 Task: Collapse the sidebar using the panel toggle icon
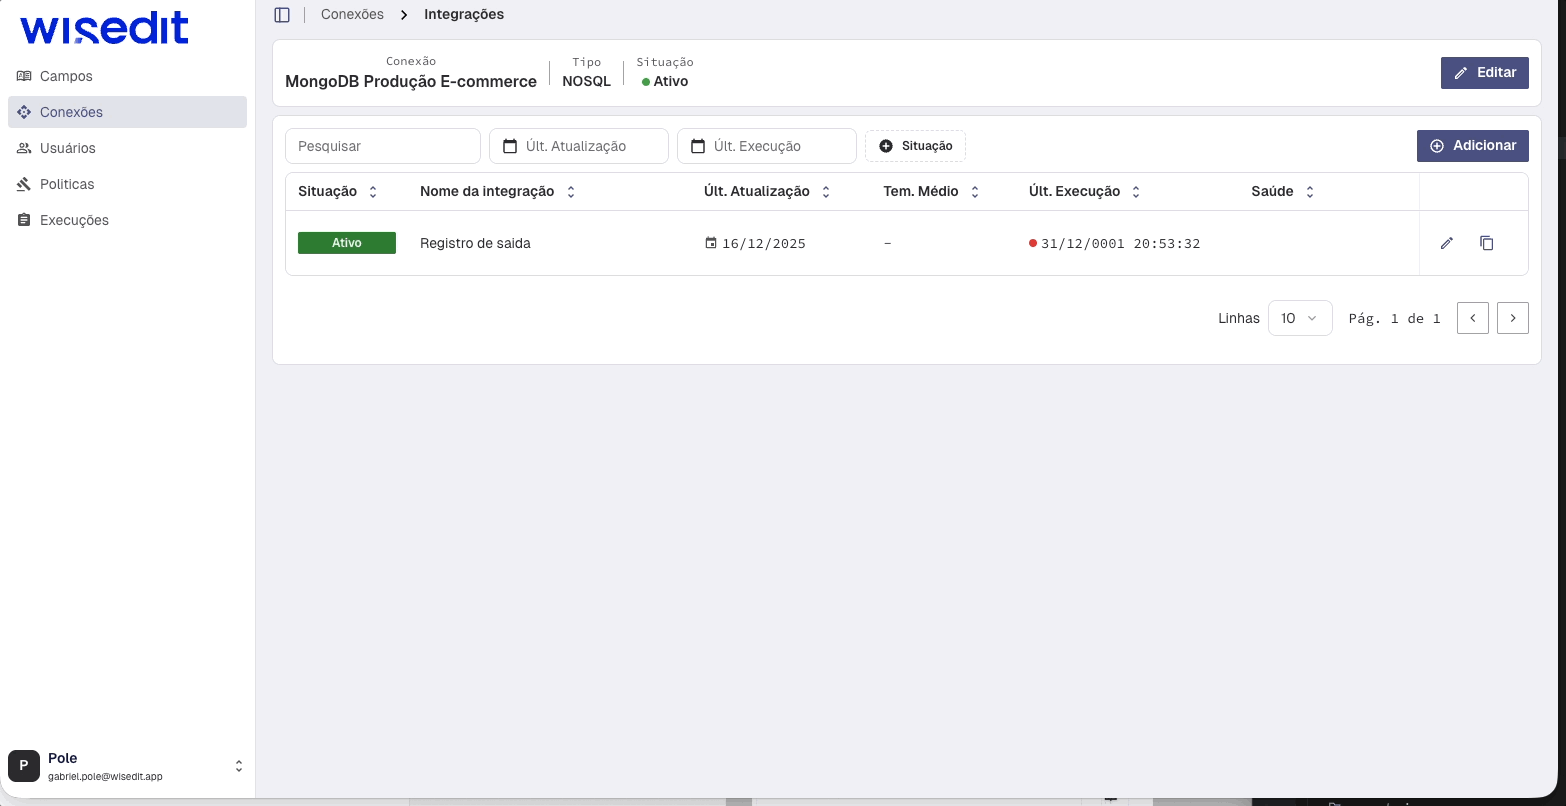tap(281, 14)
